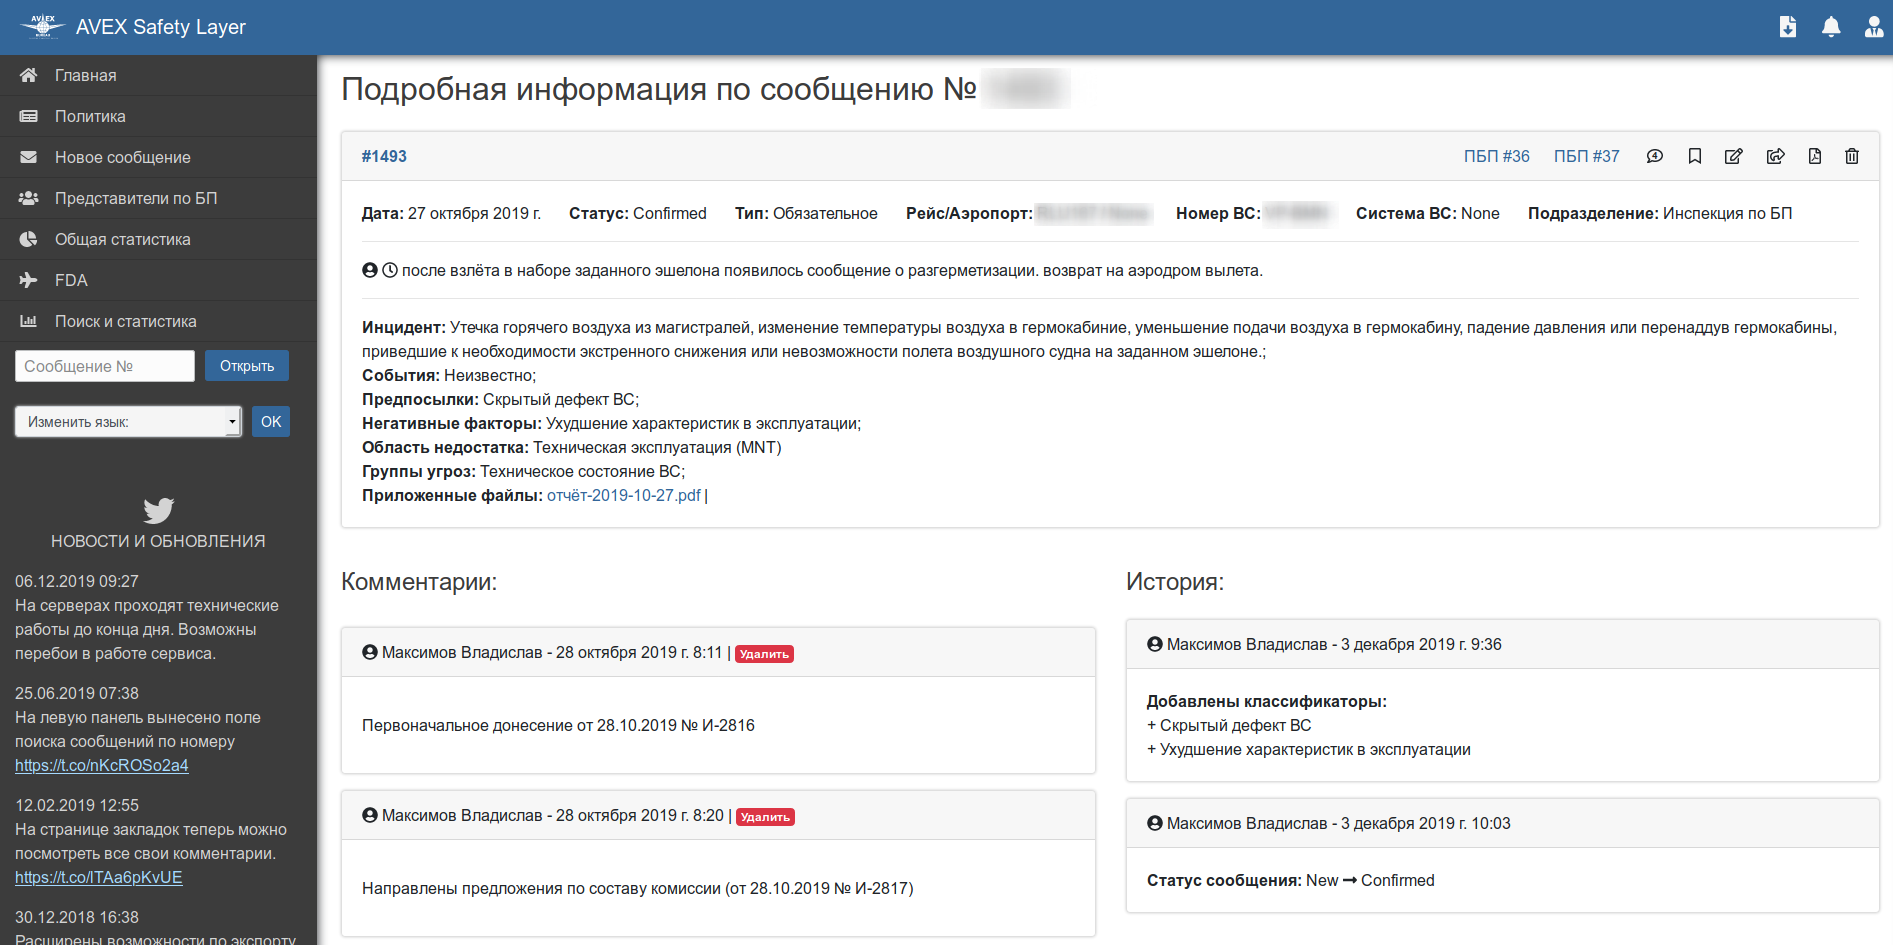Share the report using the share arrow icon
The height and width of the screenshot is (945, 1893).
(x=1776, y=156)
